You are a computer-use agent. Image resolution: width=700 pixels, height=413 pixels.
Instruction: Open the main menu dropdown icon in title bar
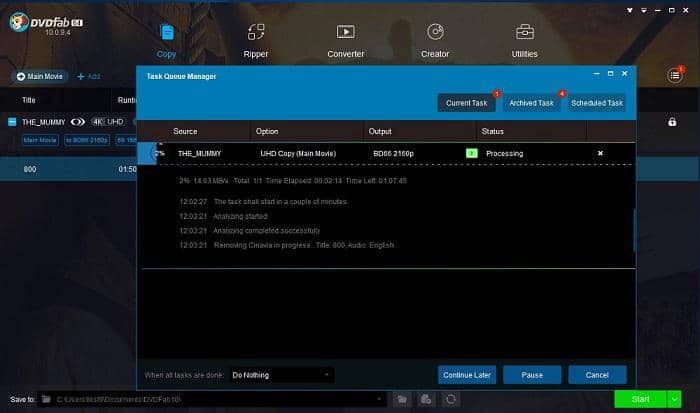pos(644,10)
